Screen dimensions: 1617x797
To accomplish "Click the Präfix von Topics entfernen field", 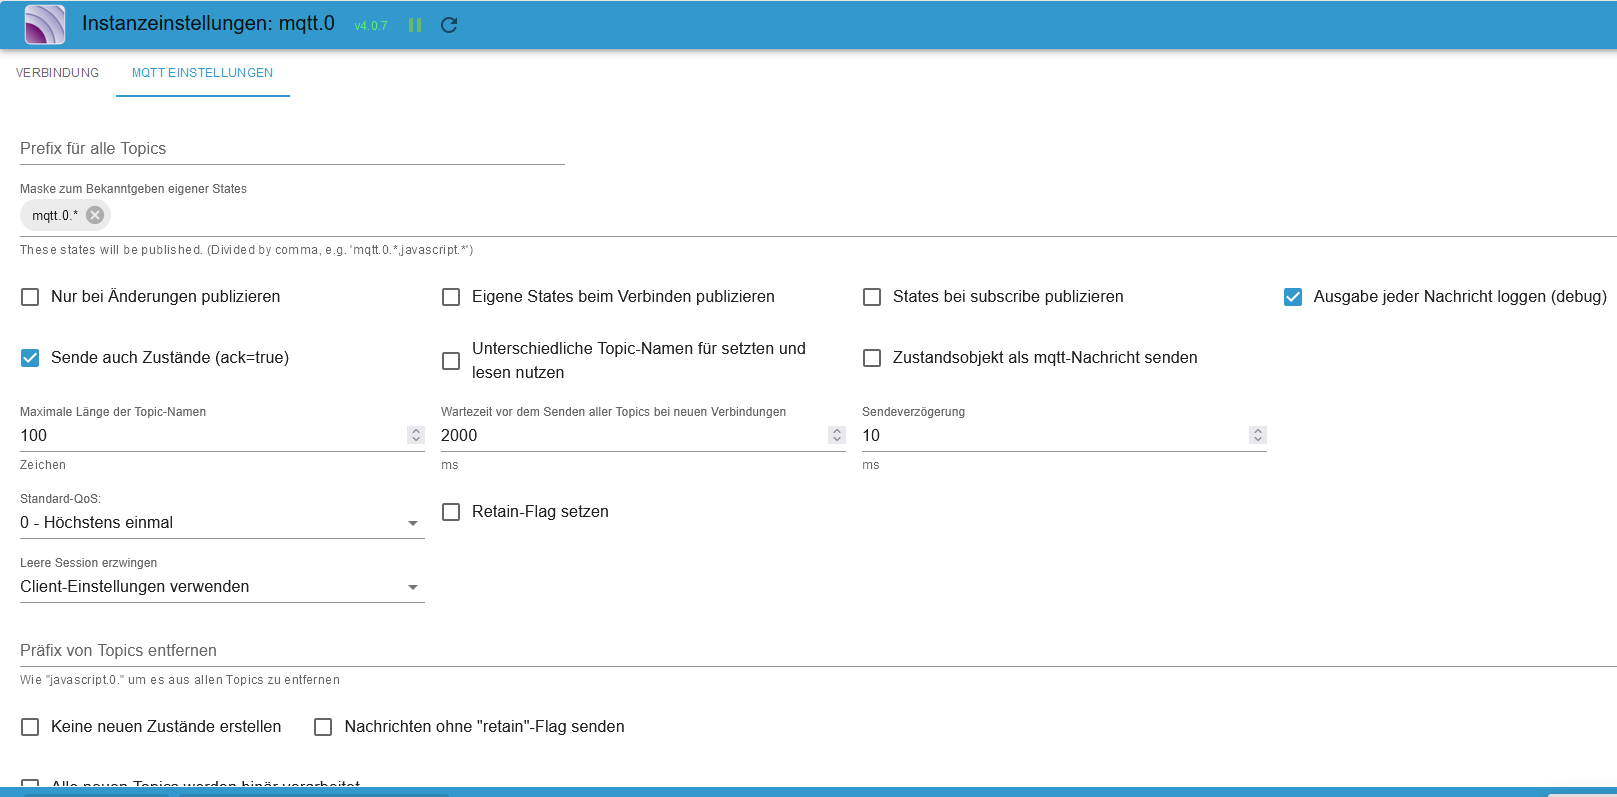I will (800, 651).
